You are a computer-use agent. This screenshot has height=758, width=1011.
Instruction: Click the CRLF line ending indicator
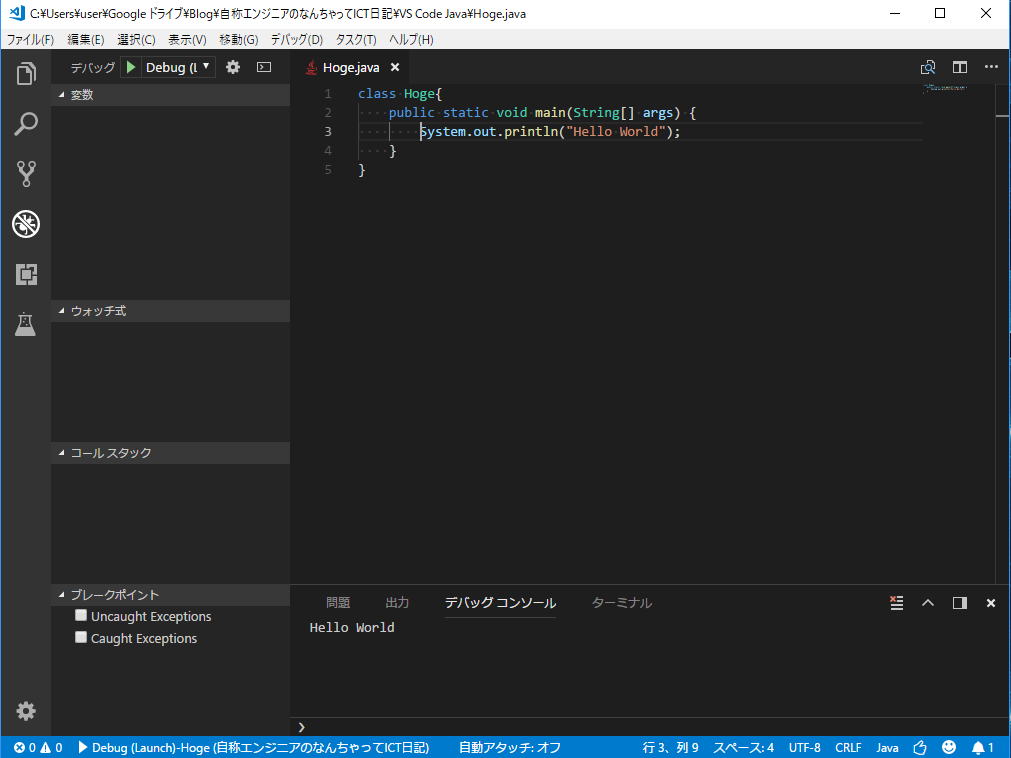848,747
